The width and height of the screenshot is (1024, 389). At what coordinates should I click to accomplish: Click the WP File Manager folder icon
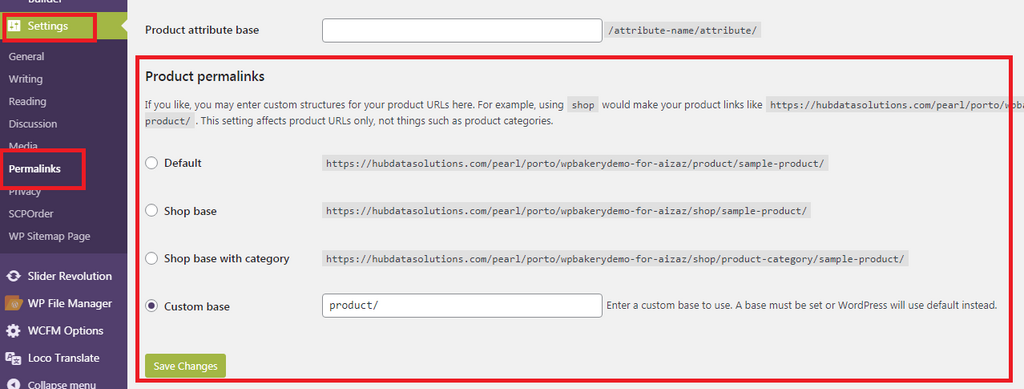(13, 303)
